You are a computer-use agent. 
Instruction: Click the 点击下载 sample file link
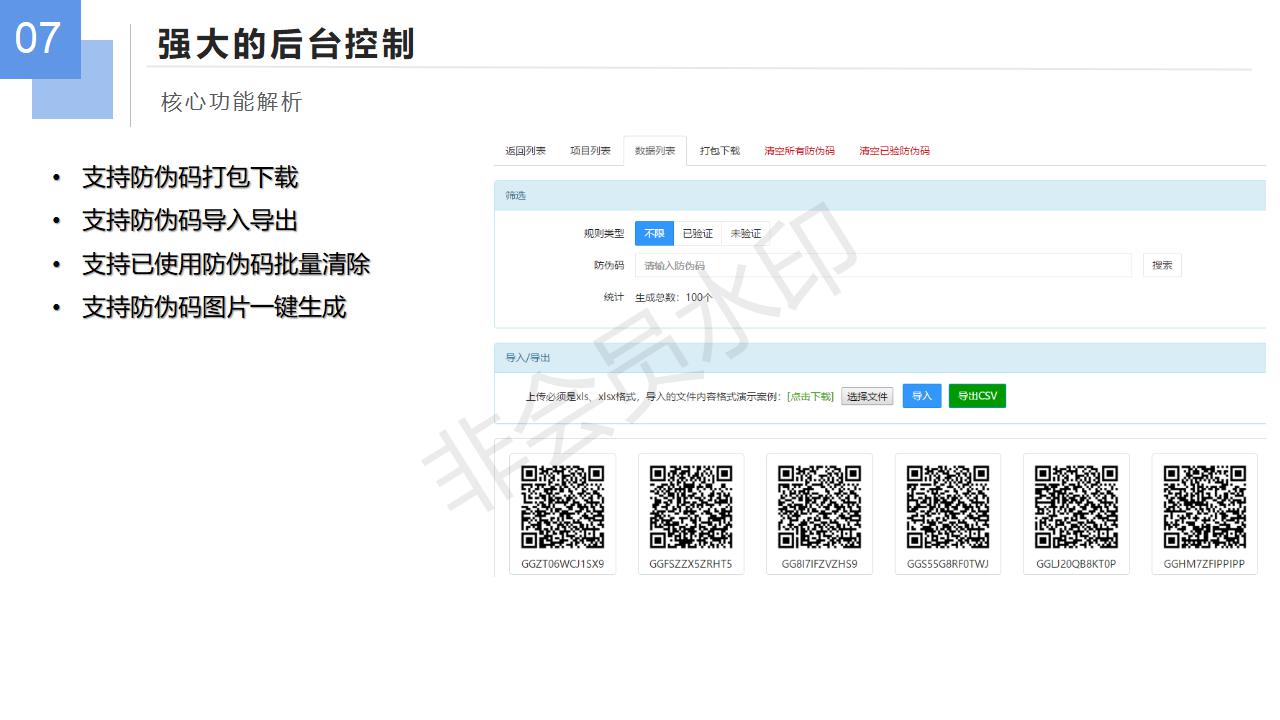coord(810,397)
